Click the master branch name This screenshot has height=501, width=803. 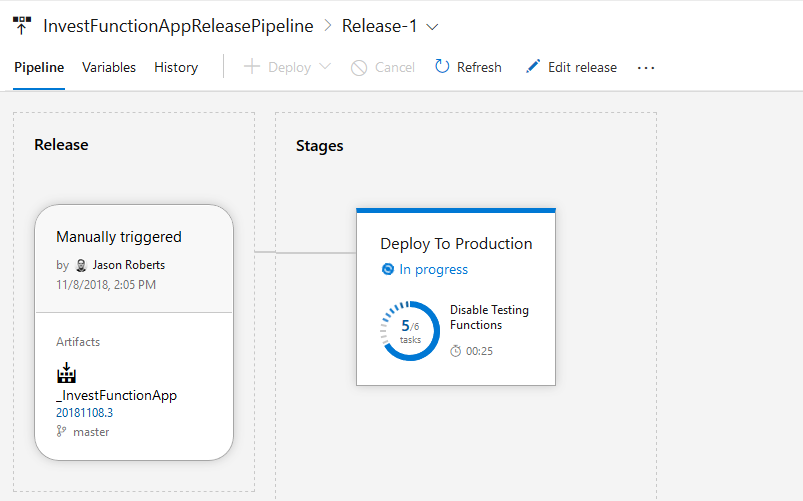click(x=91, y=432)
